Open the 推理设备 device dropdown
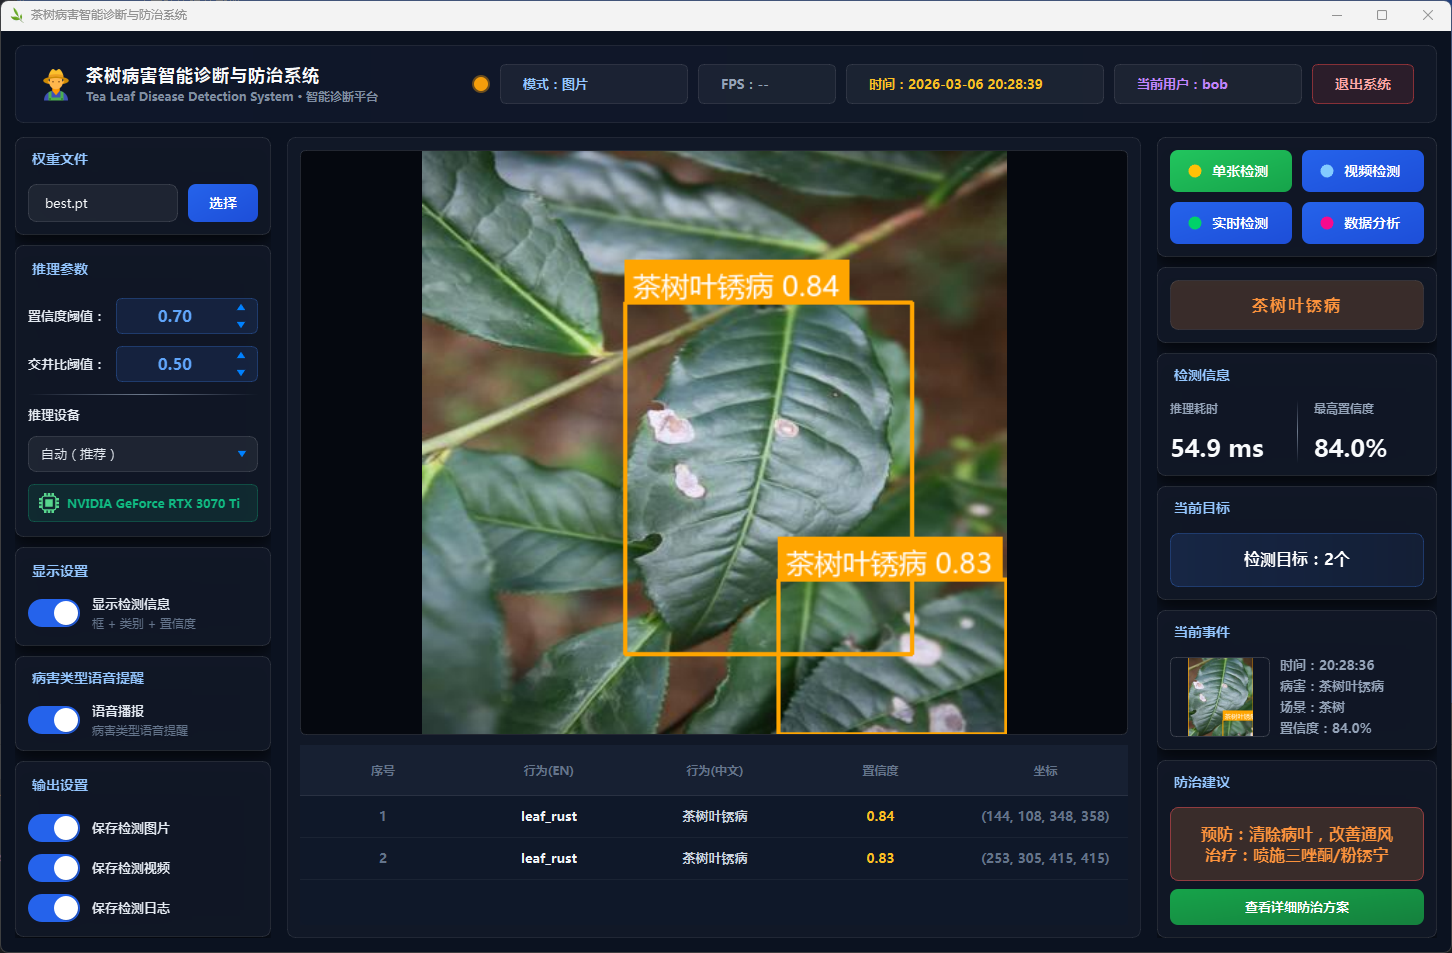Screen dimensions: 1452x953 (x=142, y=454)
